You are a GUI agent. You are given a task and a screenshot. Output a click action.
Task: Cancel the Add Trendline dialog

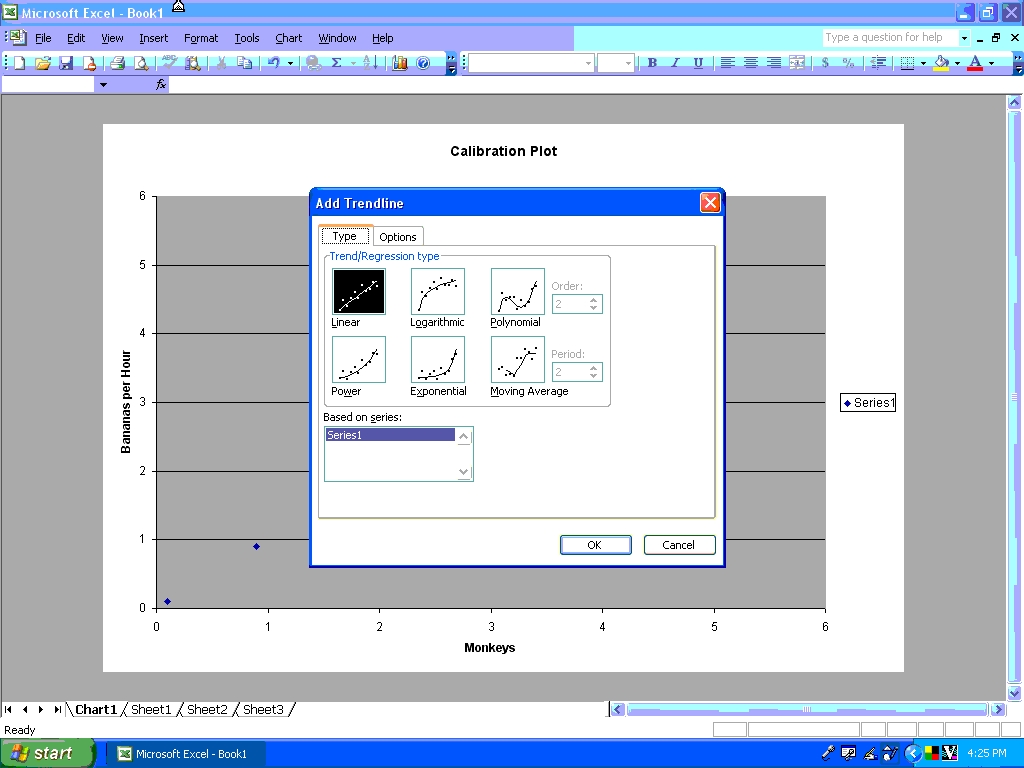(x=679, y=545)
